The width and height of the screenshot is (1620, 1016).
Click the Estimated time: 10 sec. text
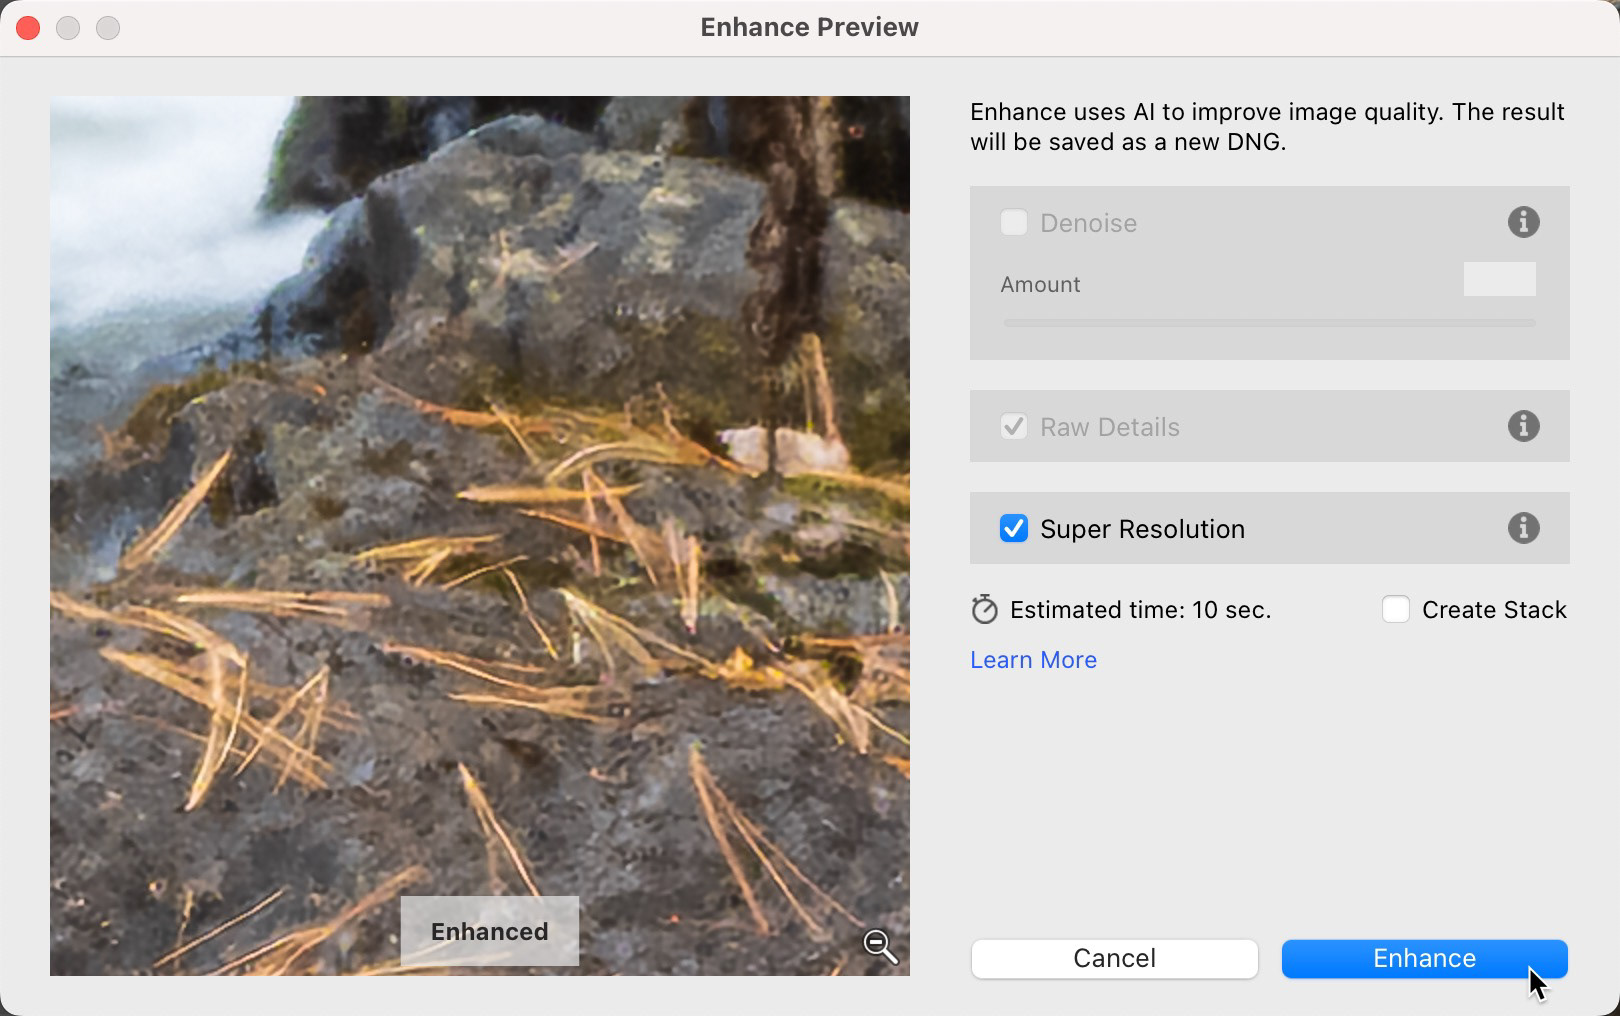(1140, 610)
